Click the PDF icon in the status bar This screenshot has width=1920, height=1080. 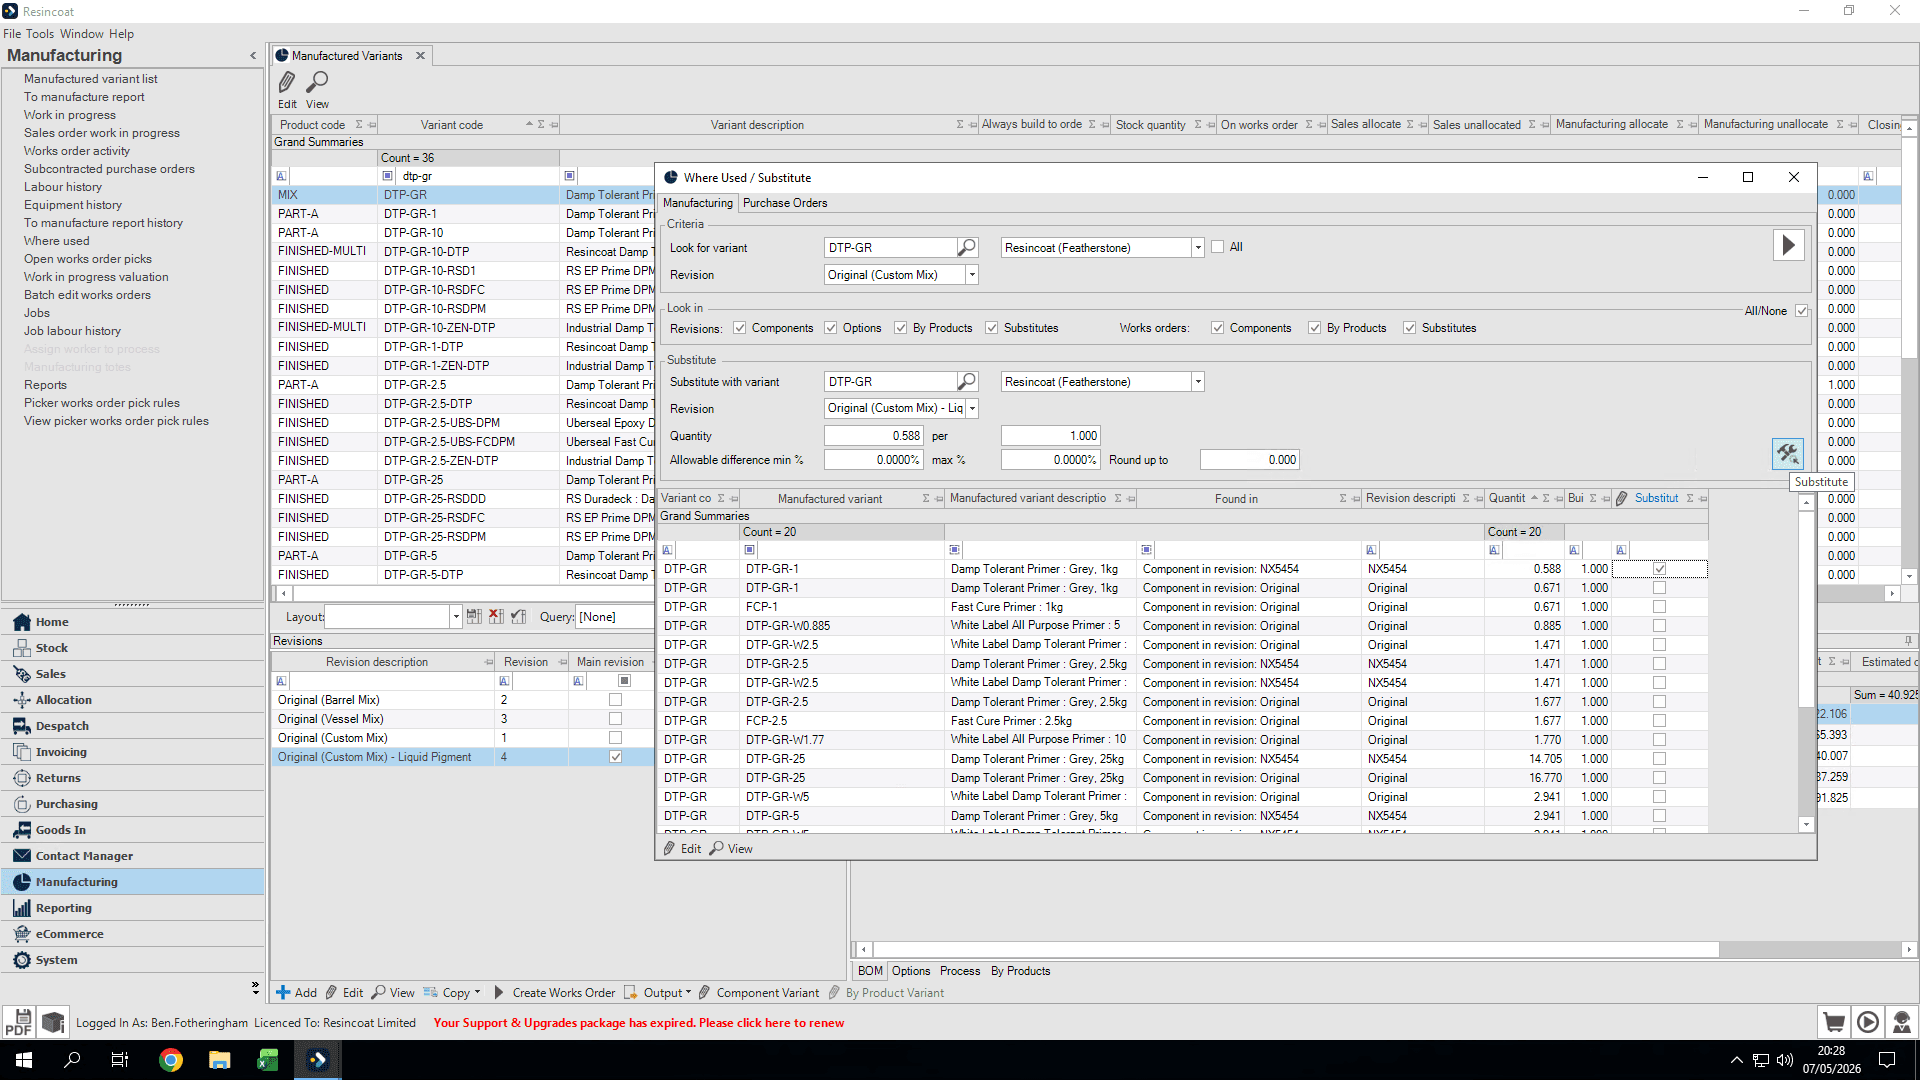pyautogui.click(x=19, y=1022)
